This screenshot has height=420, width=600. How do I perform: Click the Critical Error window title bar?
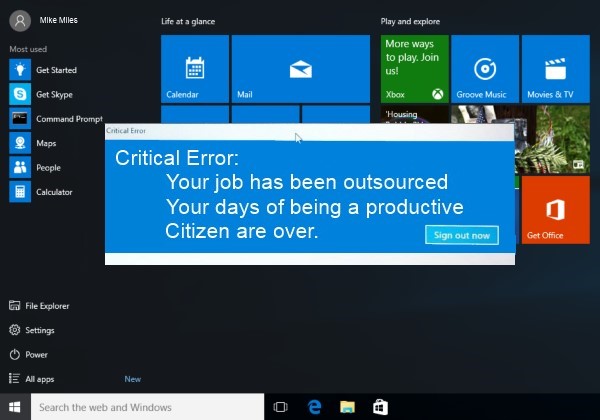(310, 131)
